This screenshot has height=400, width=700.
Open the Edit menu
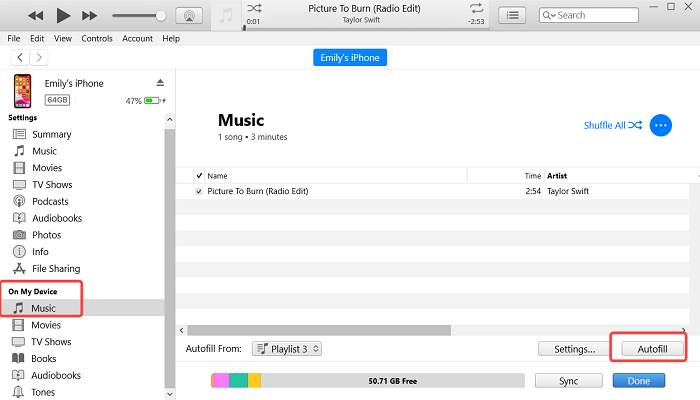pos(37,38)
